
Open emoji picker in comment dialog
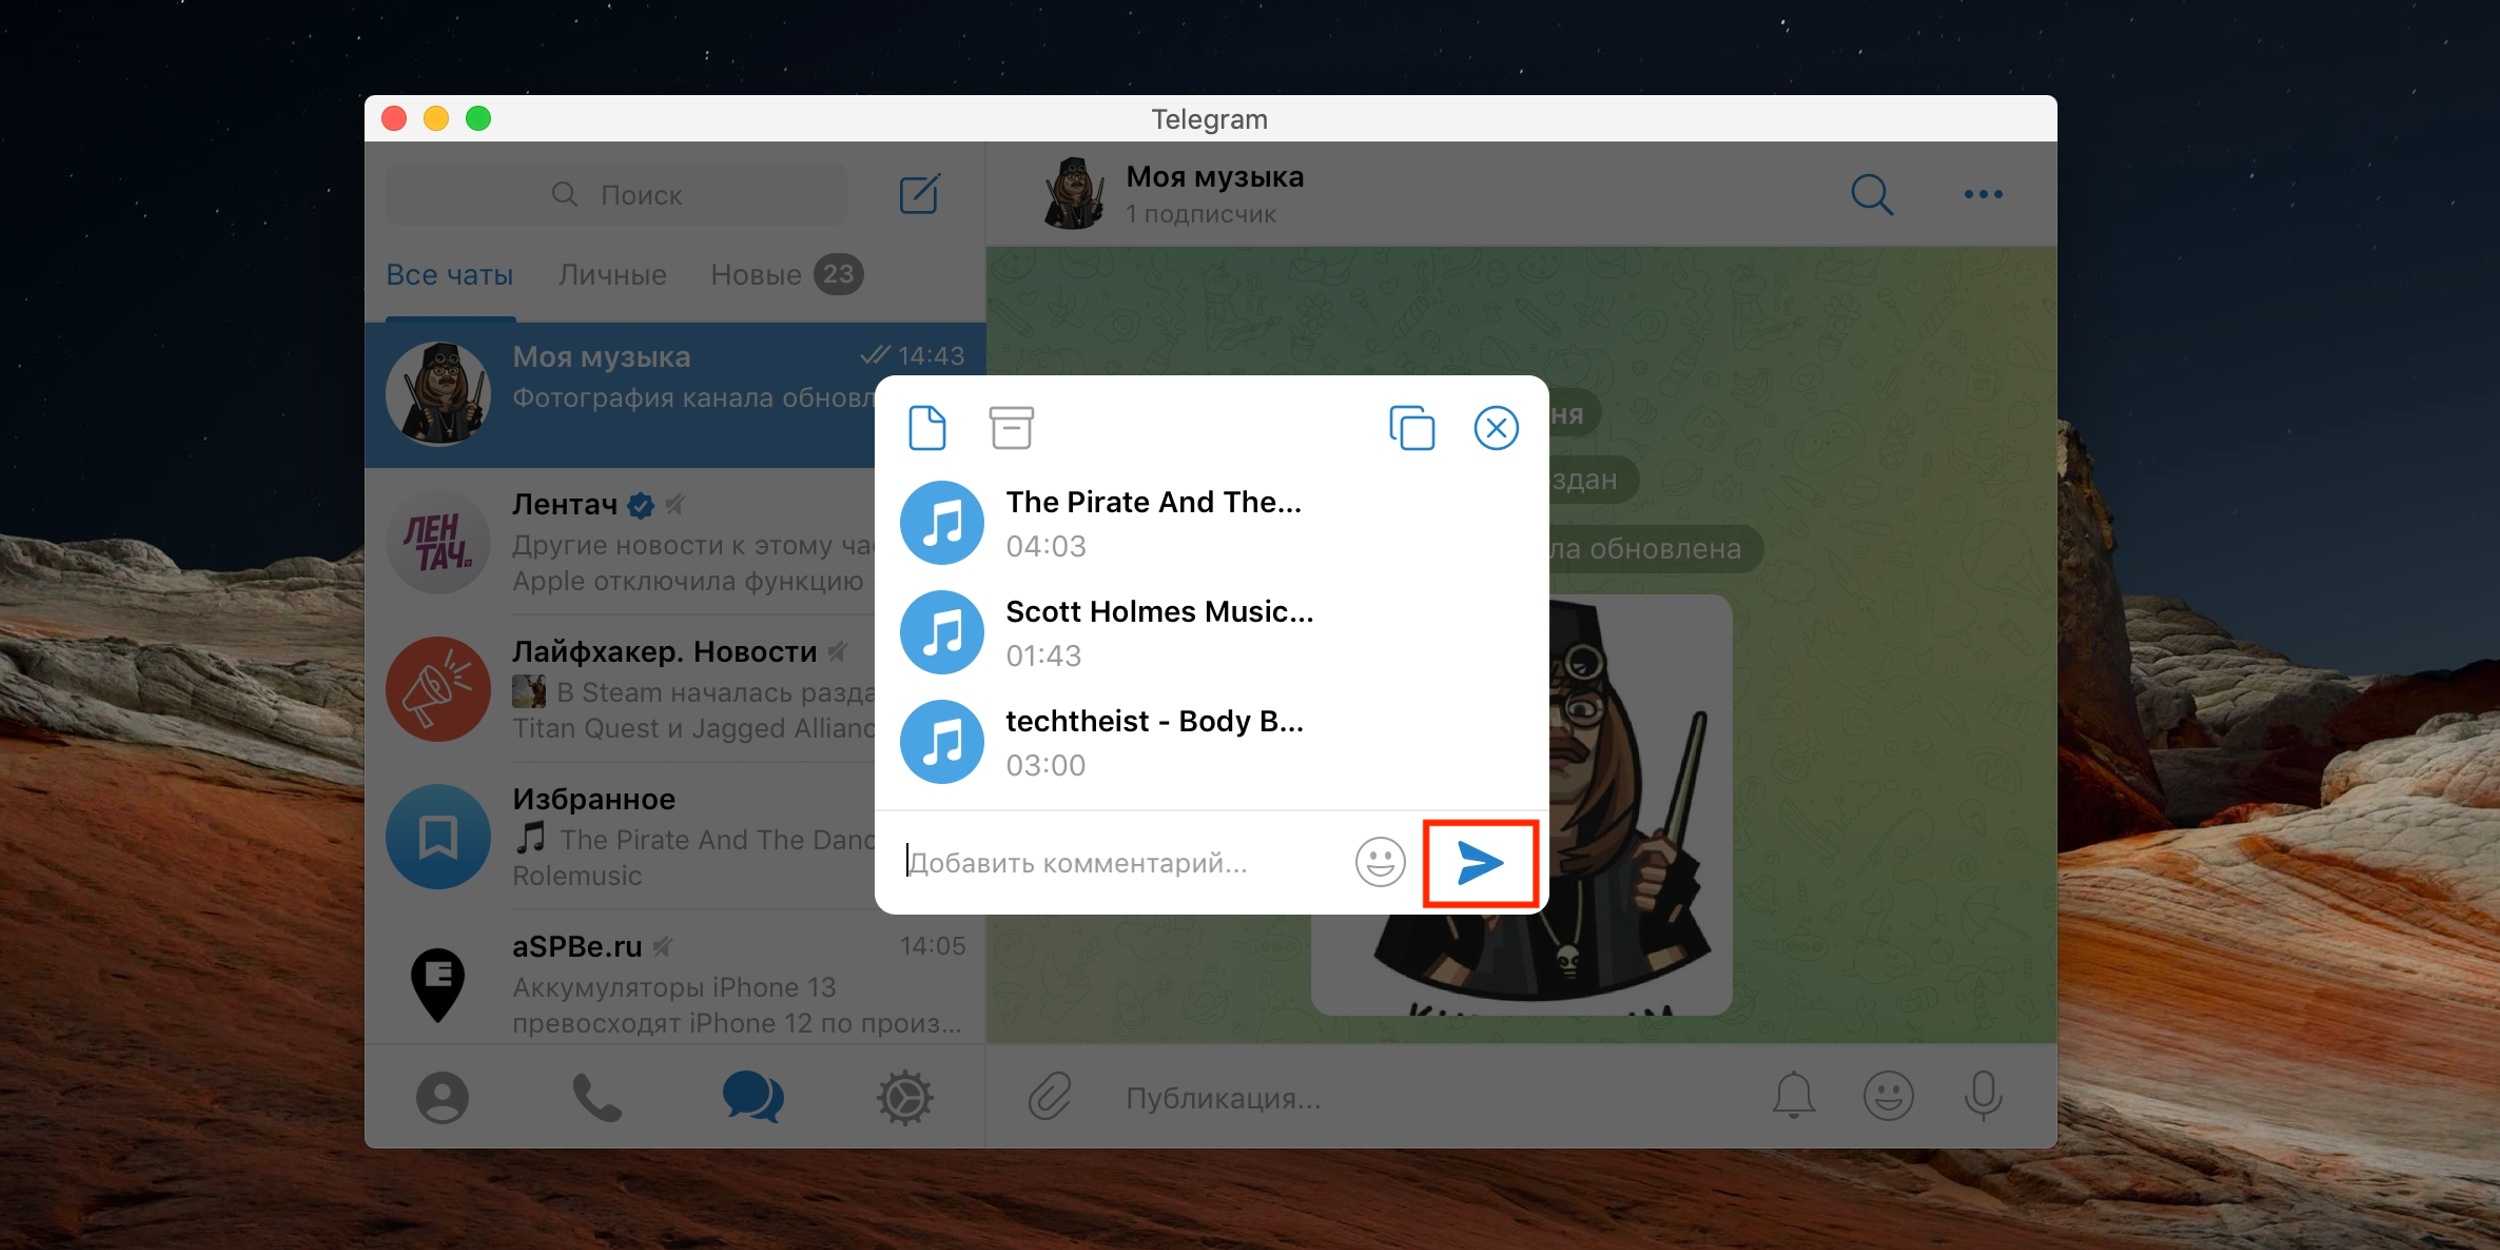pos(1380,862)
